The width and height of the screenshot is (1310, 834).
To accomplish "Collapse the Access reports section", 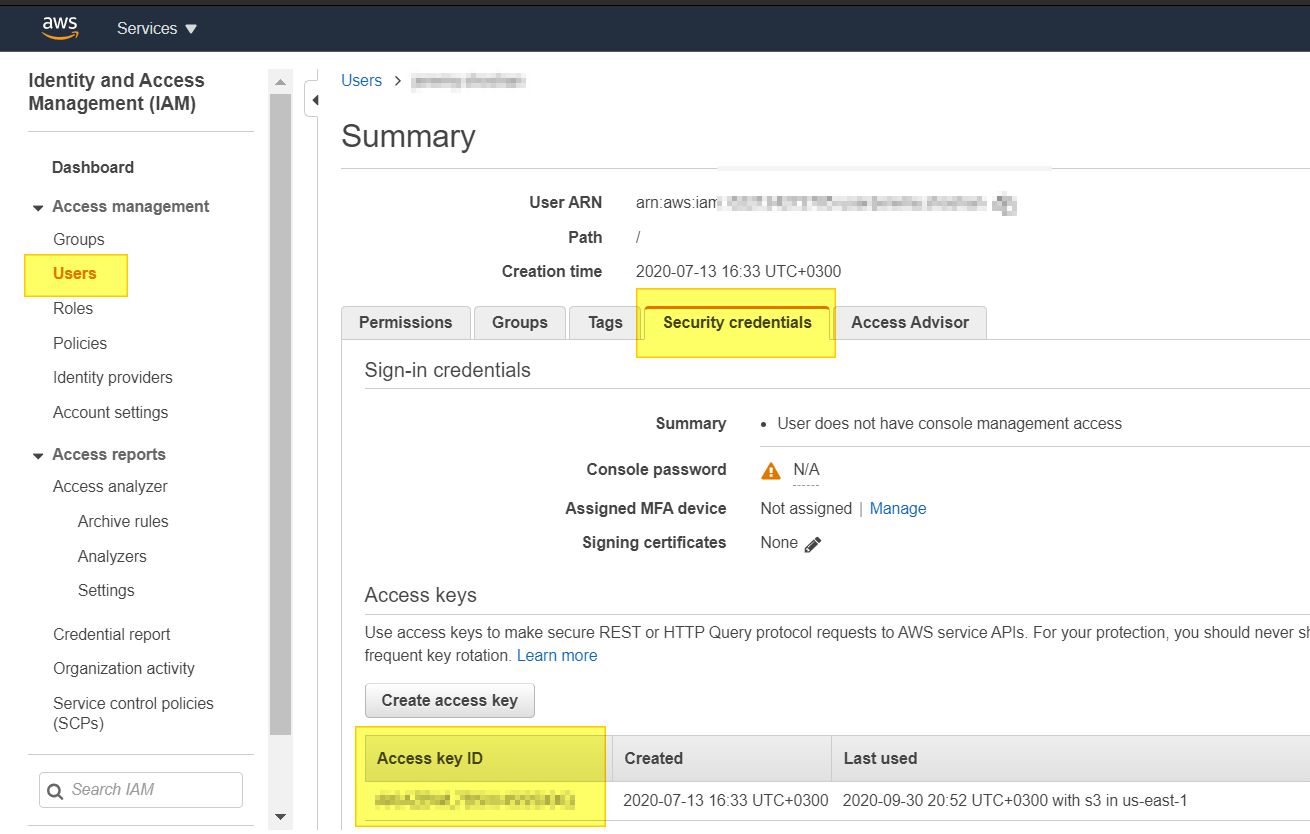I will point(39,455).
